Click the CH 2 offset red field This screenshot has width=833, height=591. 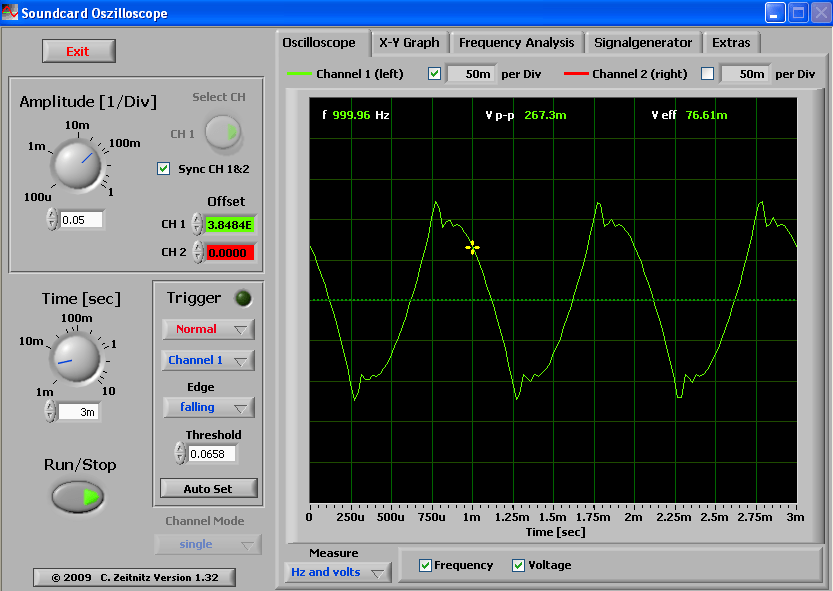[x=230, y=253]
